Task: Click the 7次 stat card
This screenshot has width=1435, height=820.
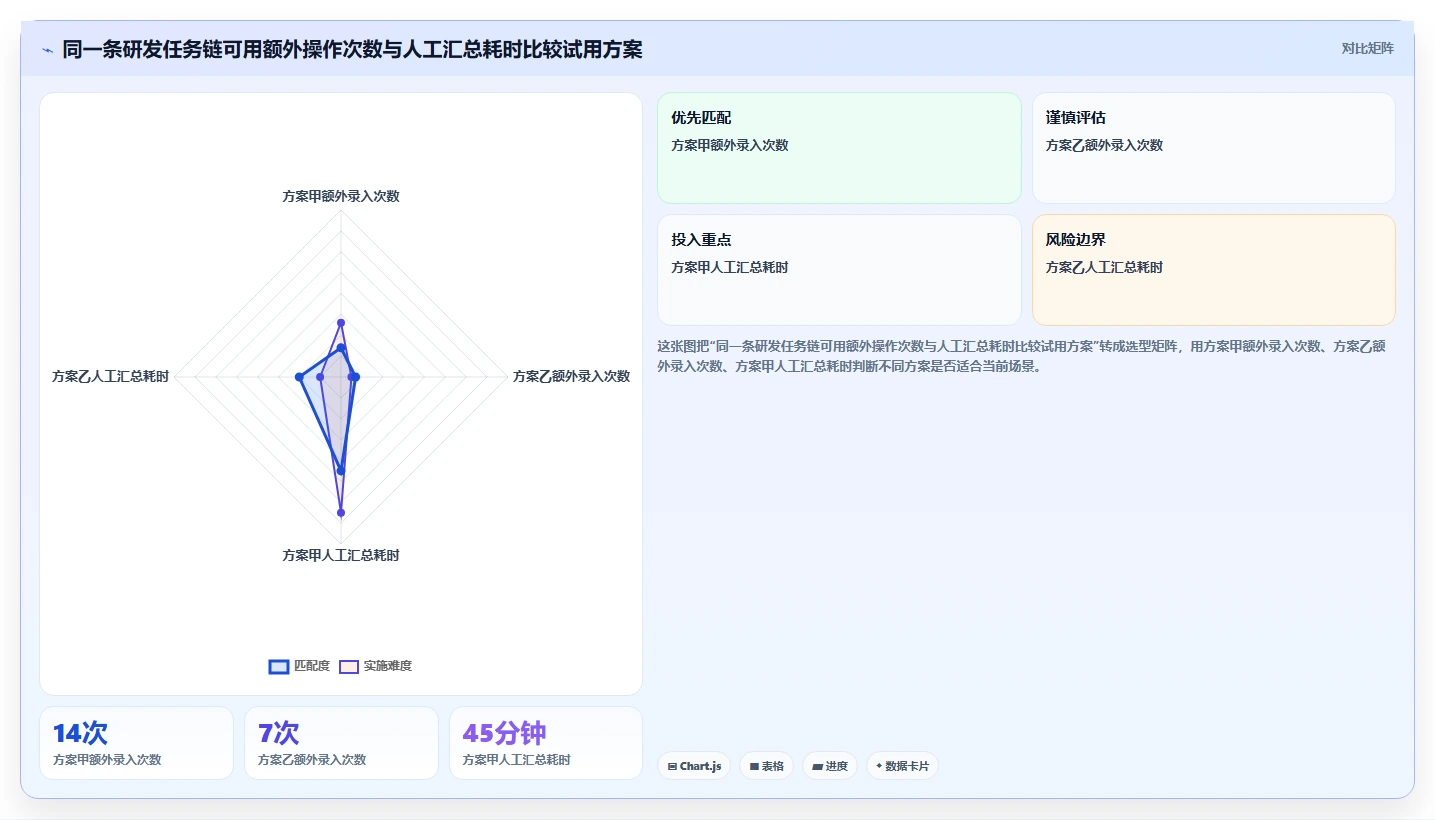Action: (x=341, y=743)
